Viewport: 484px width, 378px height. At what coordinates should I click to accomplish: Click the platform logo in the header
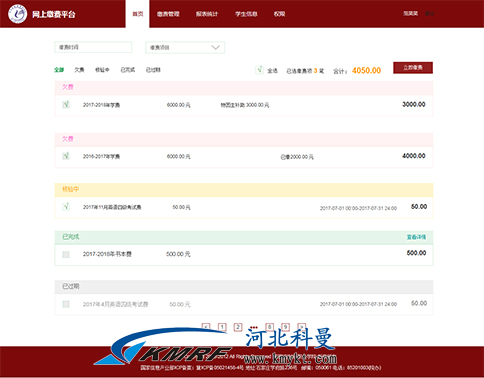click(17, 14)
